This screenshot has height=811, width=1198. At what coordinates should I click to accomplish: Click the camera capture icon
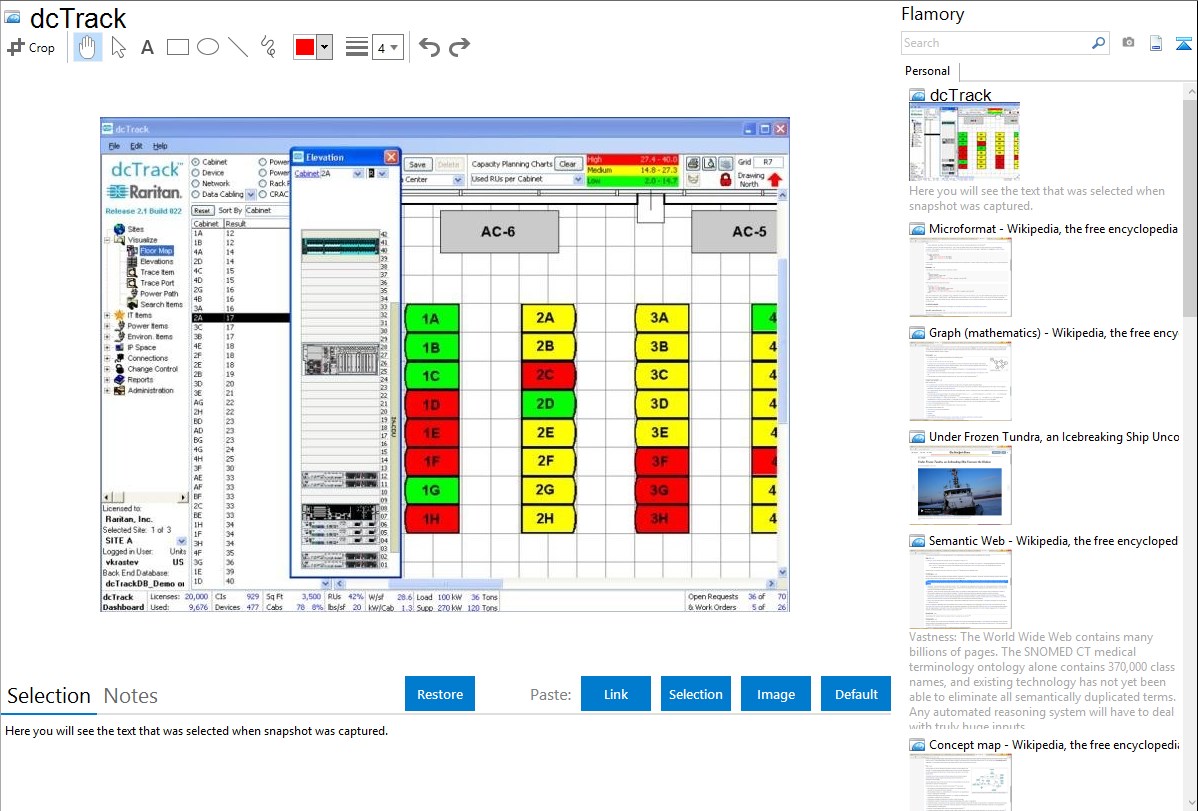point(1128,43)
